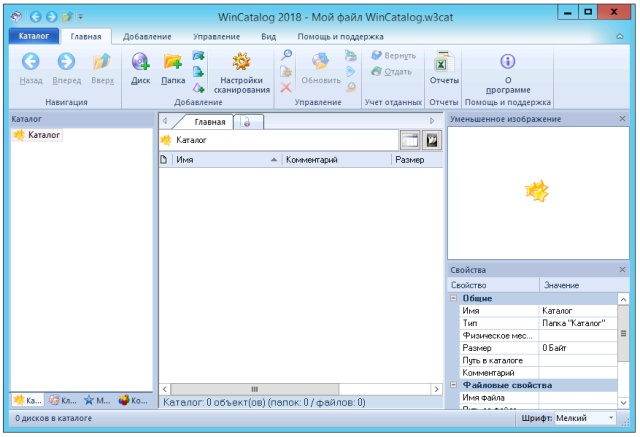This screenshot has height=437, width=640.
Task: Open the Каталог application menu tab
Action: click(x=34, y=36)
